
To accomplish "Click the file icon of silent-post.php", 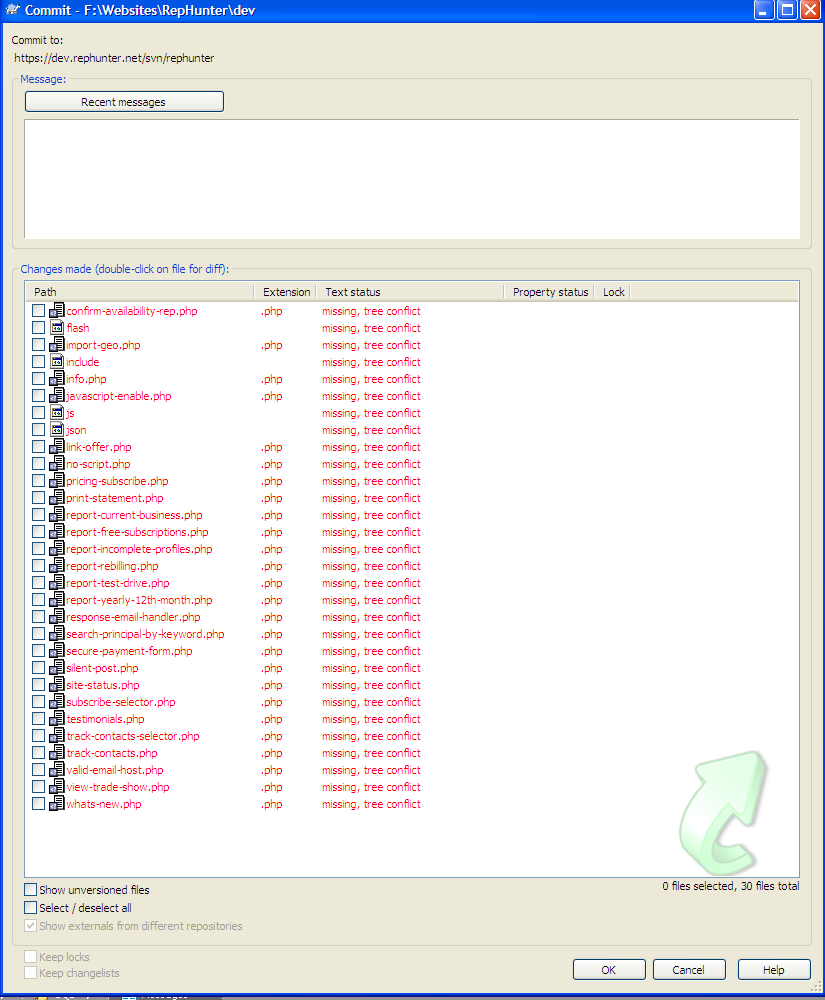I will click(57, 668).
